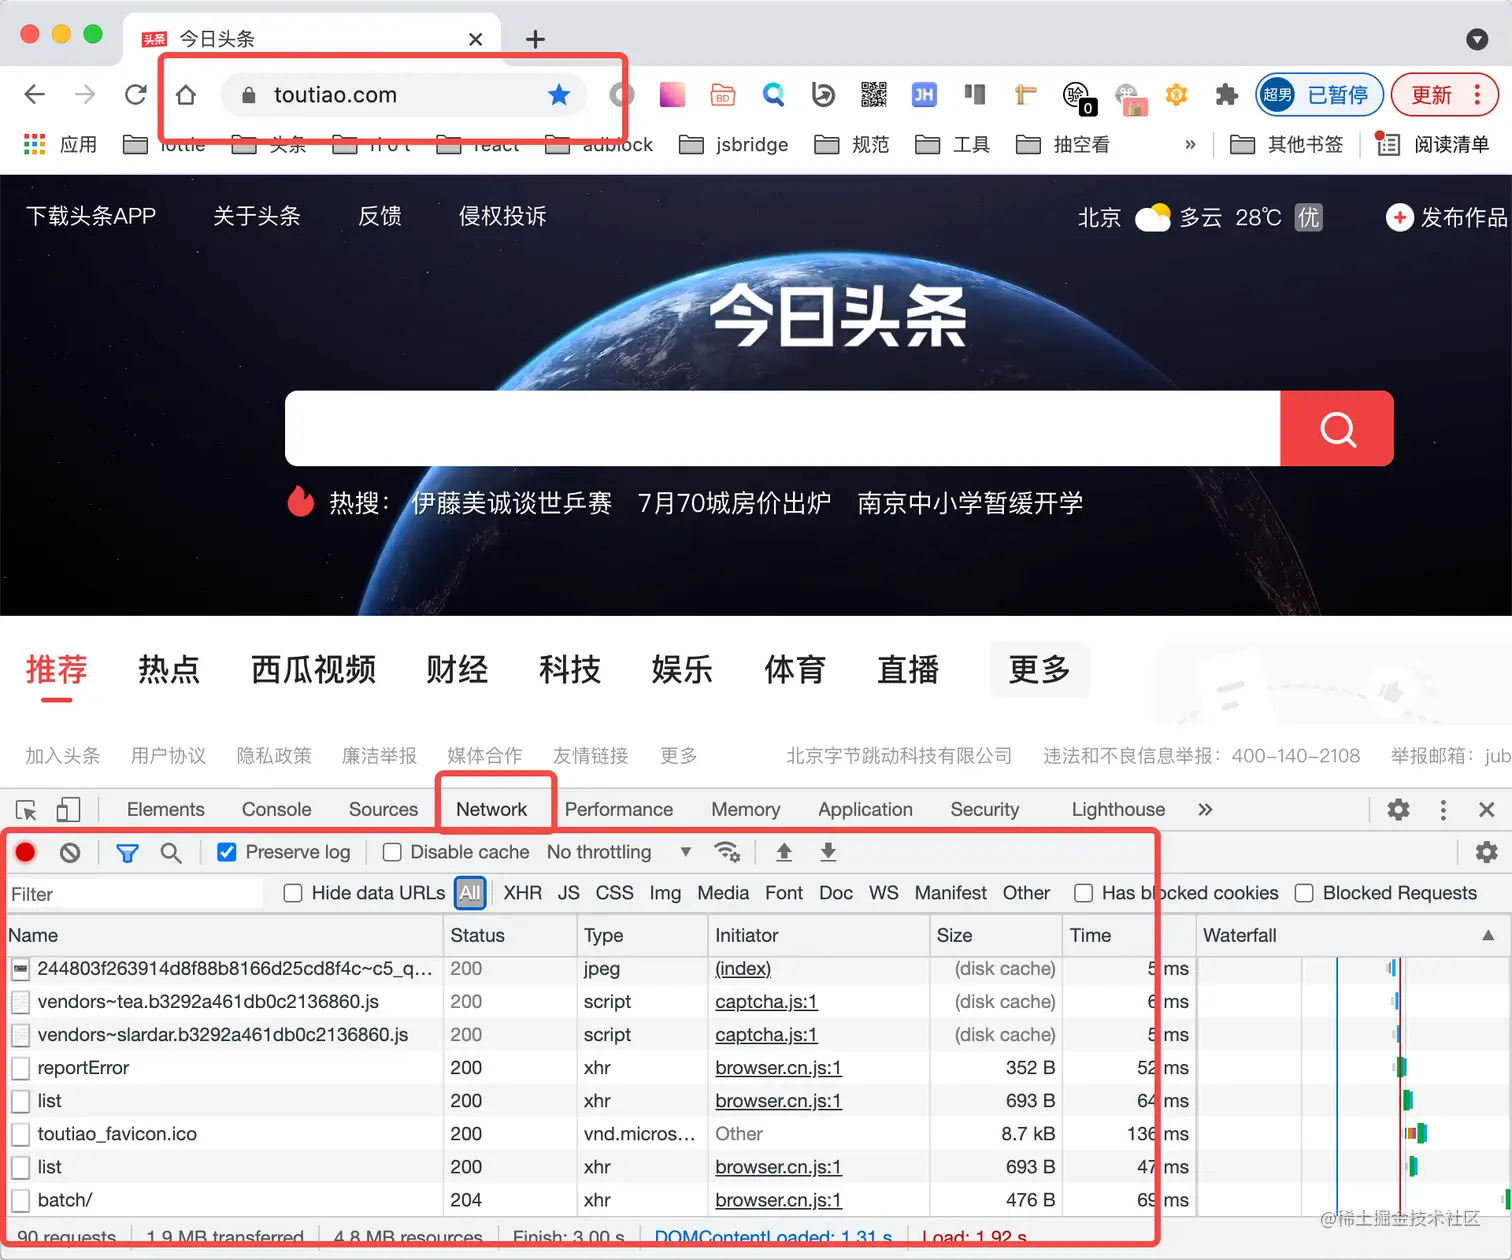Stop recording network log
Screen dimensions: 1512x1260
[26, 852]
